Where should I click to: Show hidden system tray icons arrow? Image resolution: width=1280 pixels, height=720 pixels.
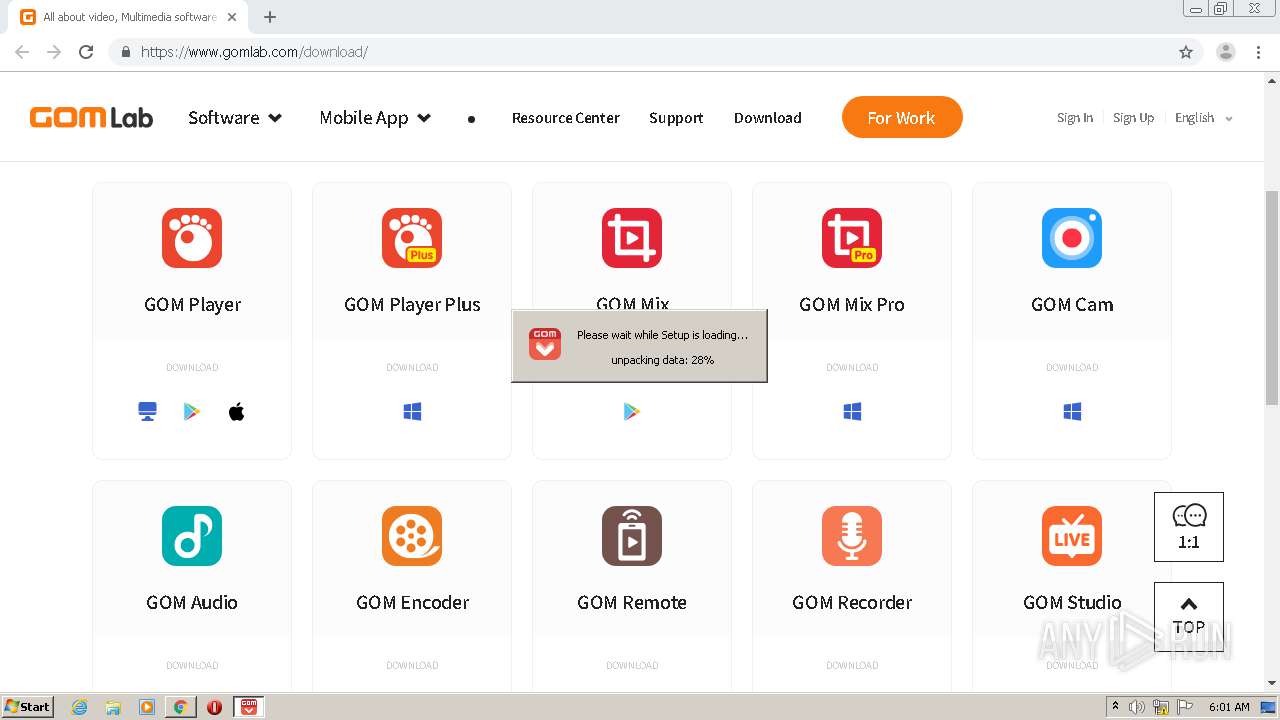1115,706
